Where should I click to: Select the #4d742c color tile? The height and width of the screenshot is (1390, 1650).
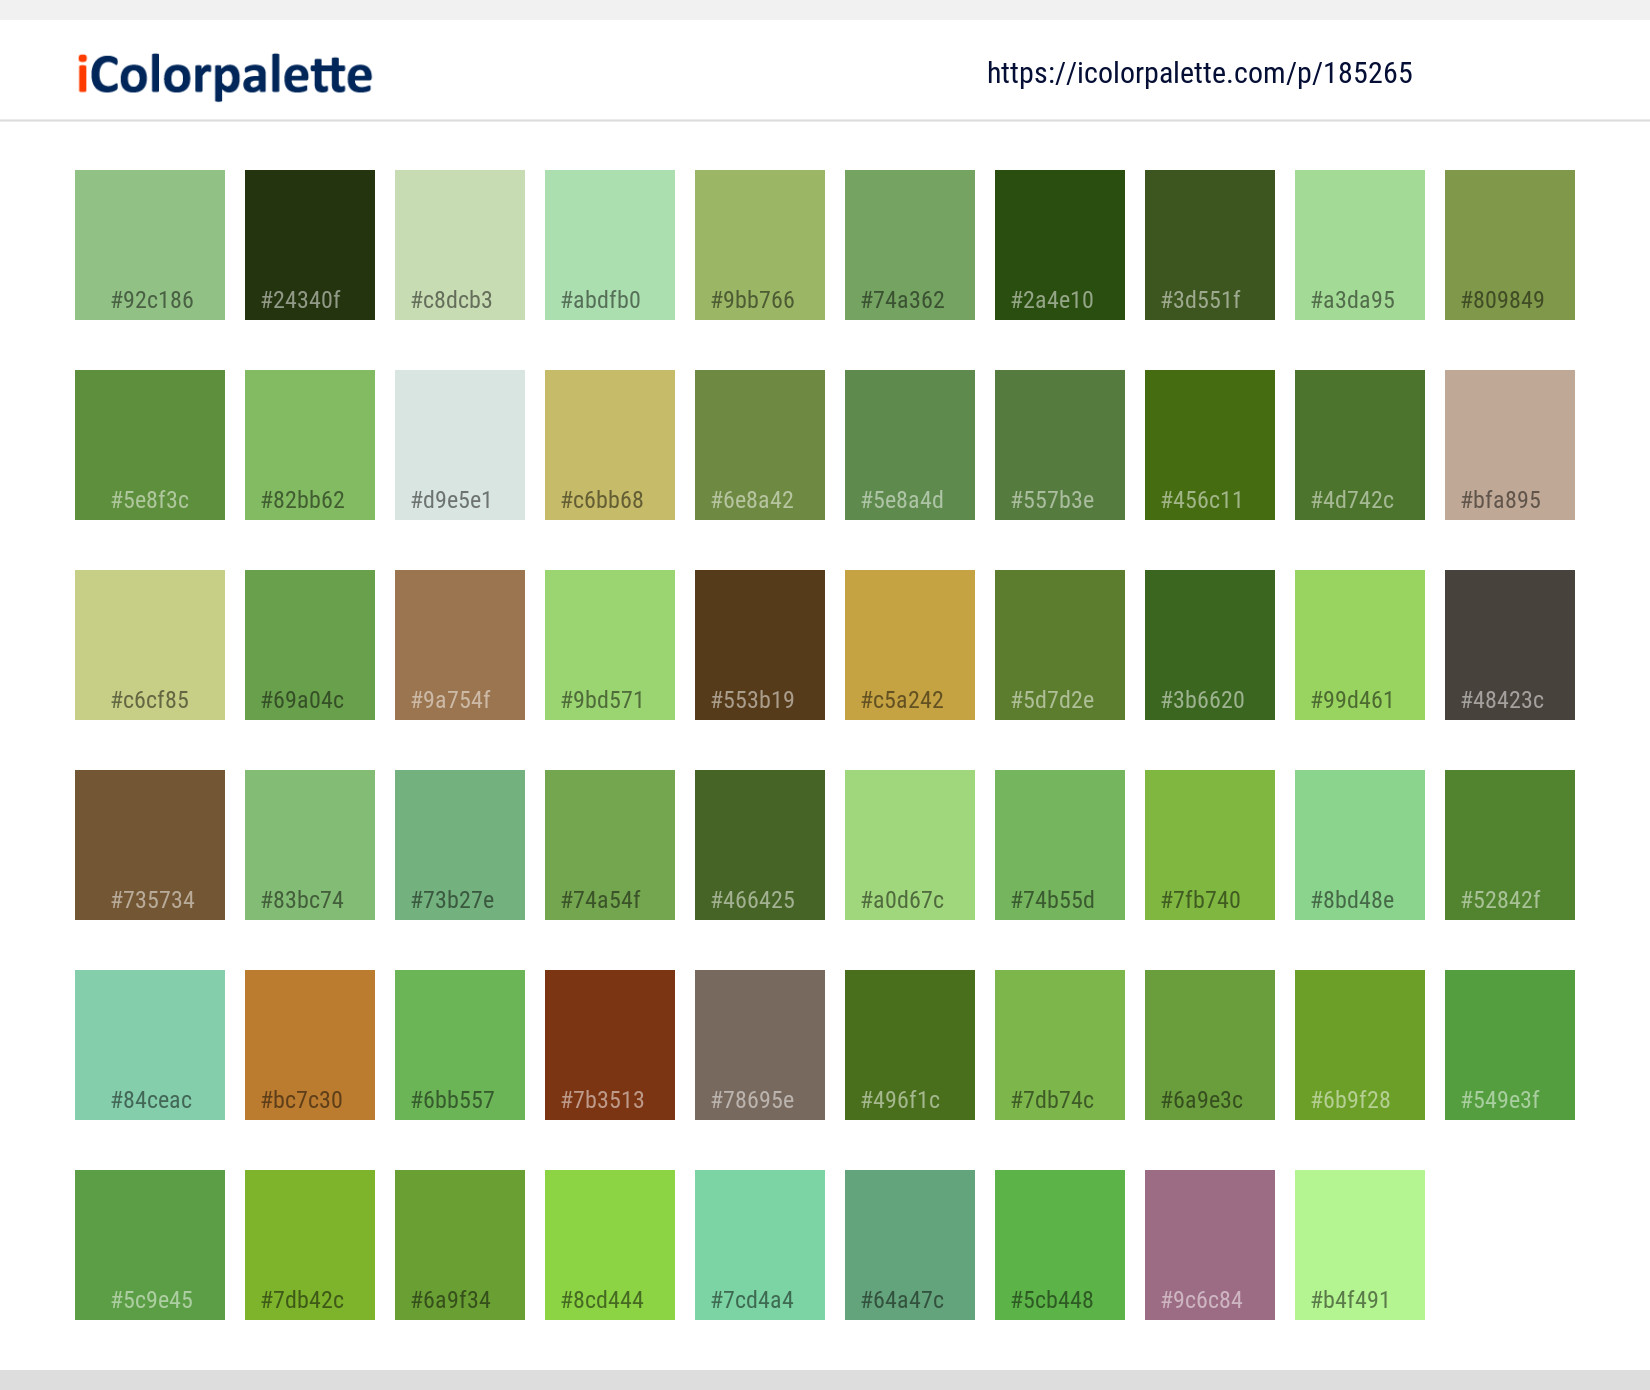(1360, 445)
